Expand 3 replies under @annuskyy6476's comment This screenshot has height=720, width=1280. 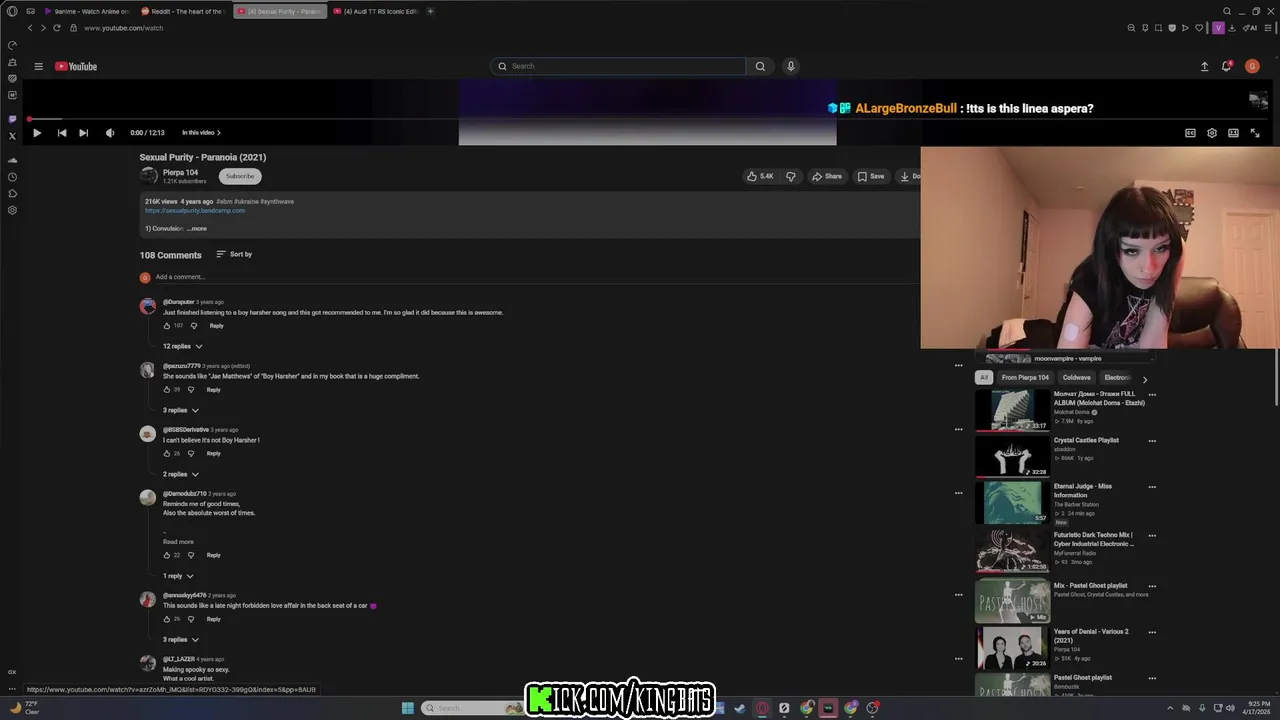[x=181, y=640]
